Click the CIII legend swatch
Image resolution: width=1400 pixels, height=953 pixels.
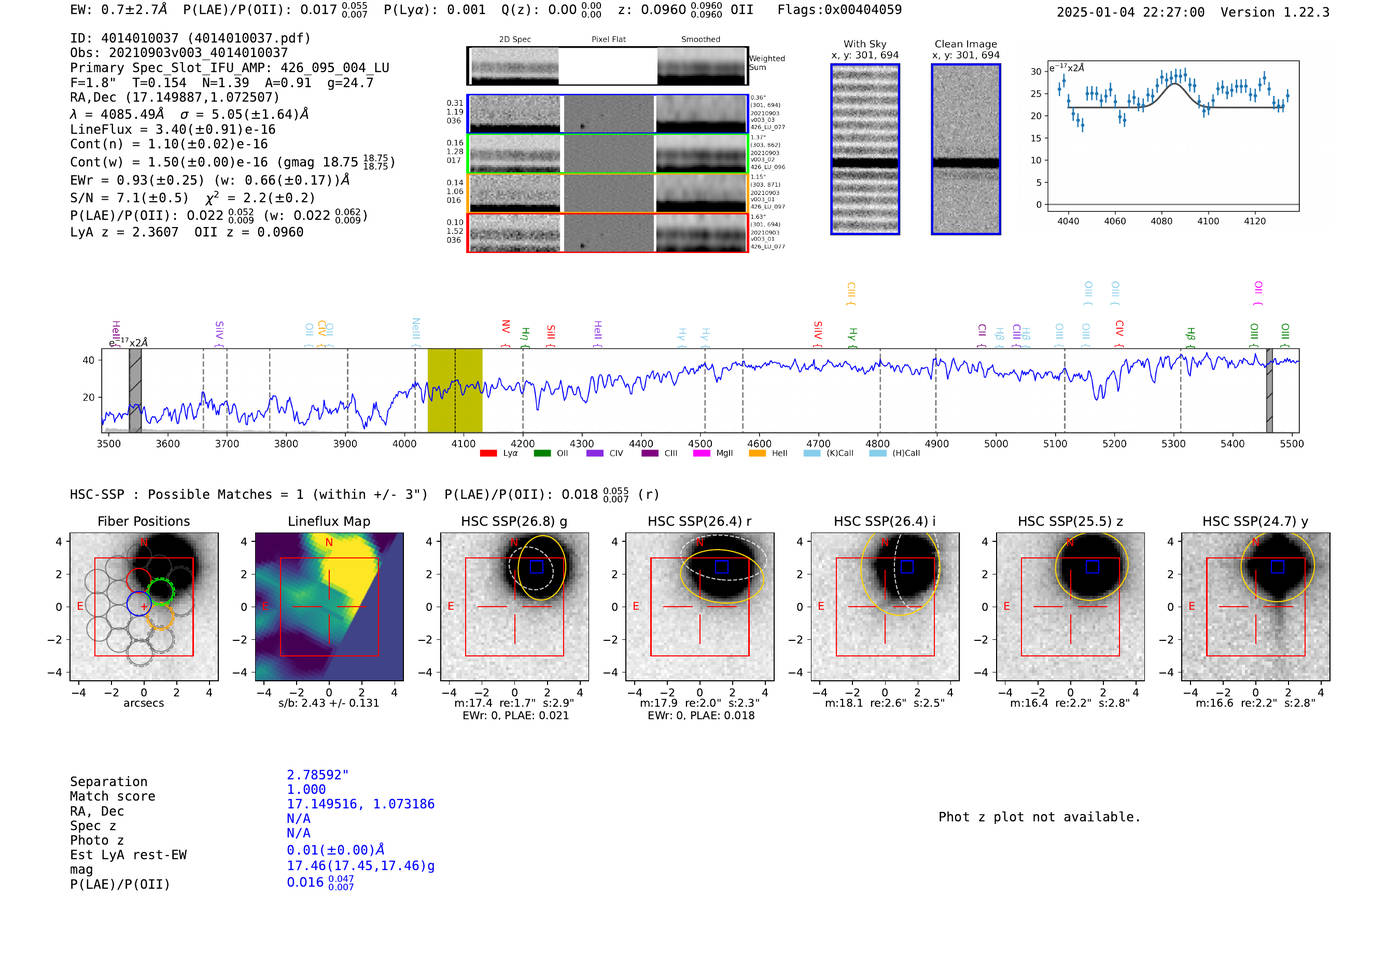(x=650, y=453)
